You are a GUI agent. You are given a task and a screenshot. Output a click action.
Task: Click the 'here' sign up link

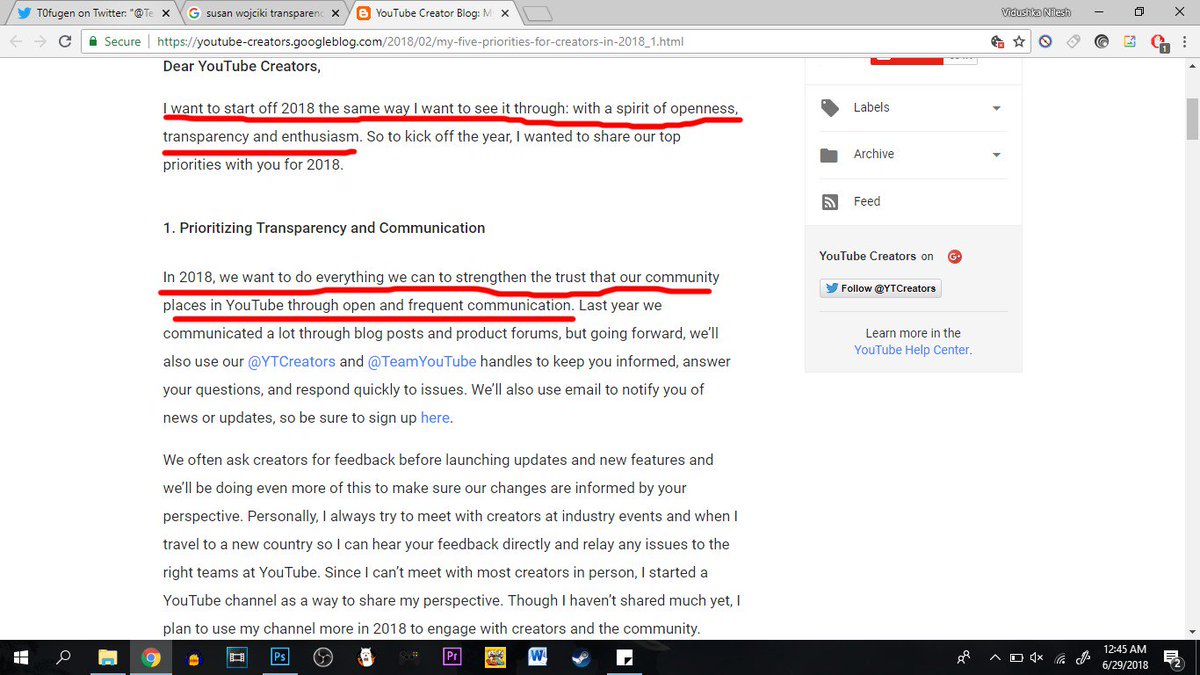pos(435,418)
